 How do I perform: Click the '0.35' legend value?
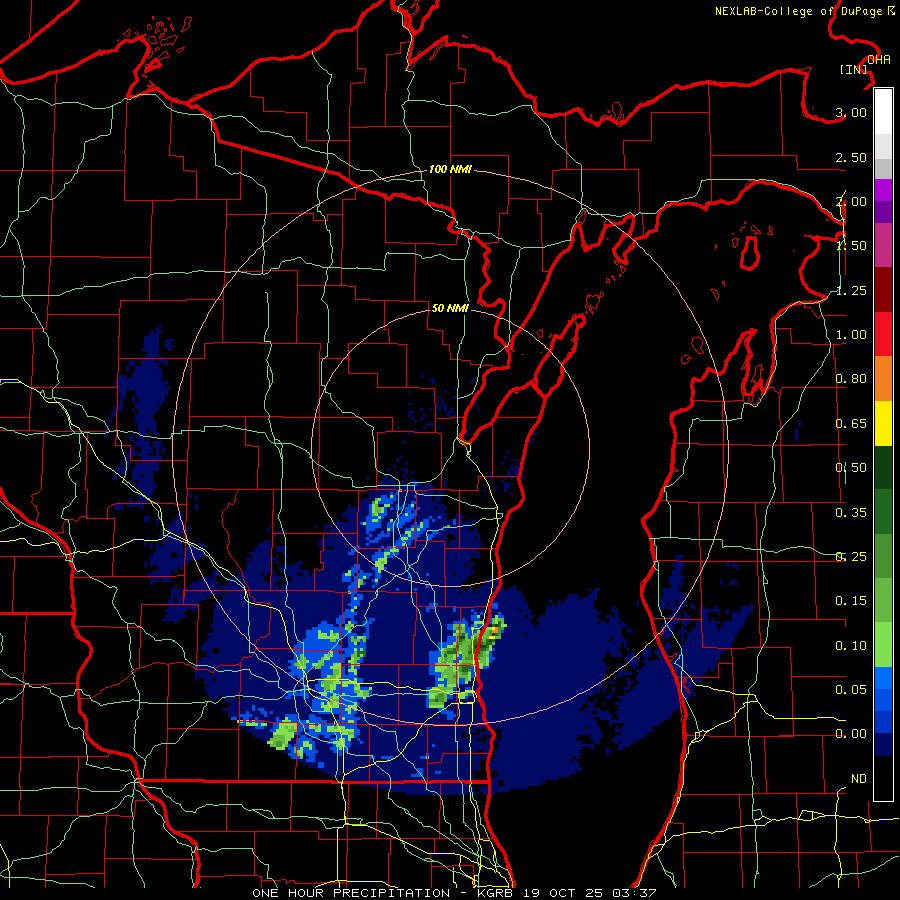(x=851, y=513)
